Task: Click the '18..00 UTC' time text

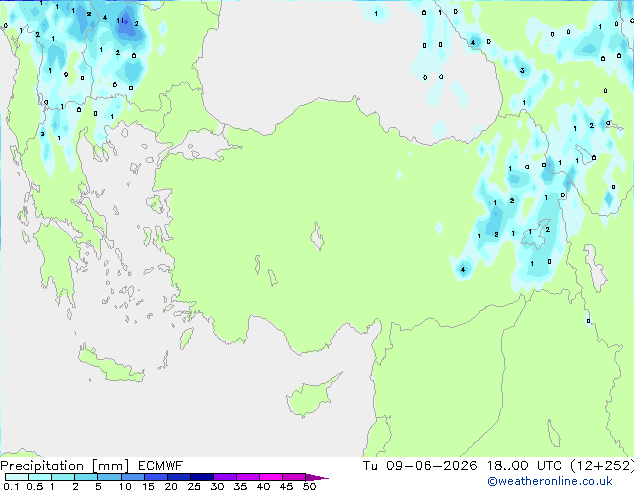Action: 524,466
